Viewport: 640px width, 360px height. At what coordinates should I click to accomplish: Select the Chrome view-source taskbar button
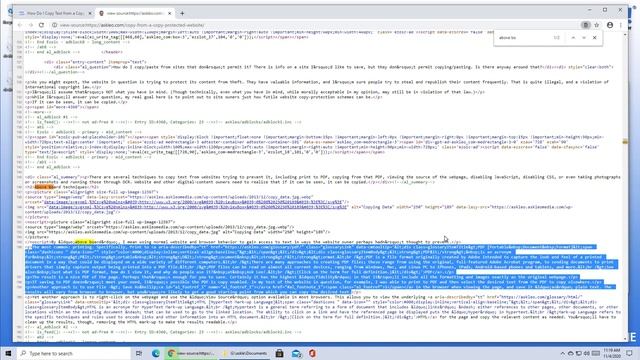coord(192,353)
